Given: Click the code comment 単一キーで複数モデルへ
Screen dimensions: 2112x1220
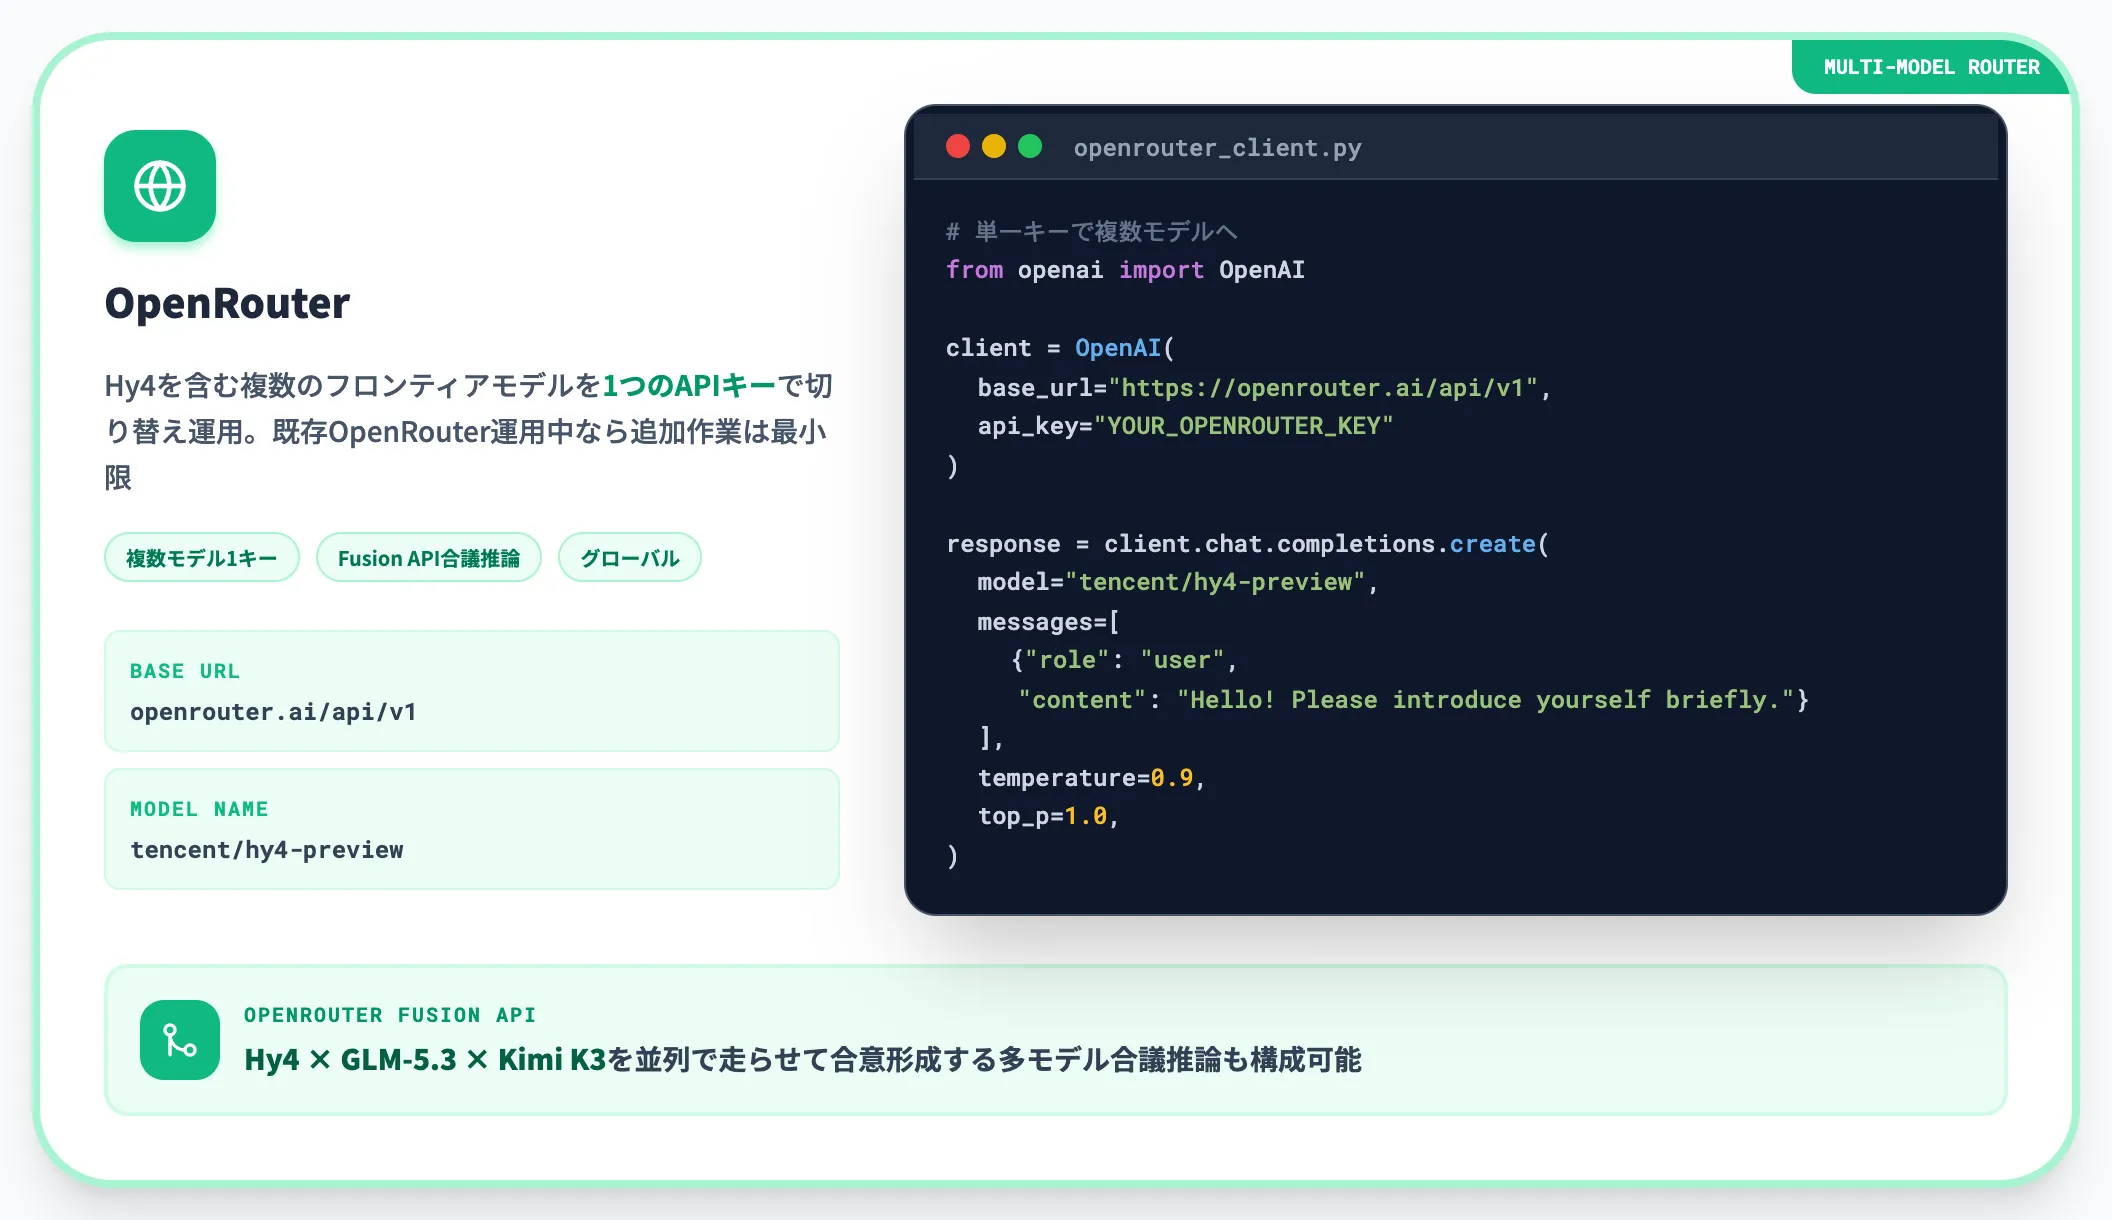Looking at the screenshot, I should (x=1092, y=232).
